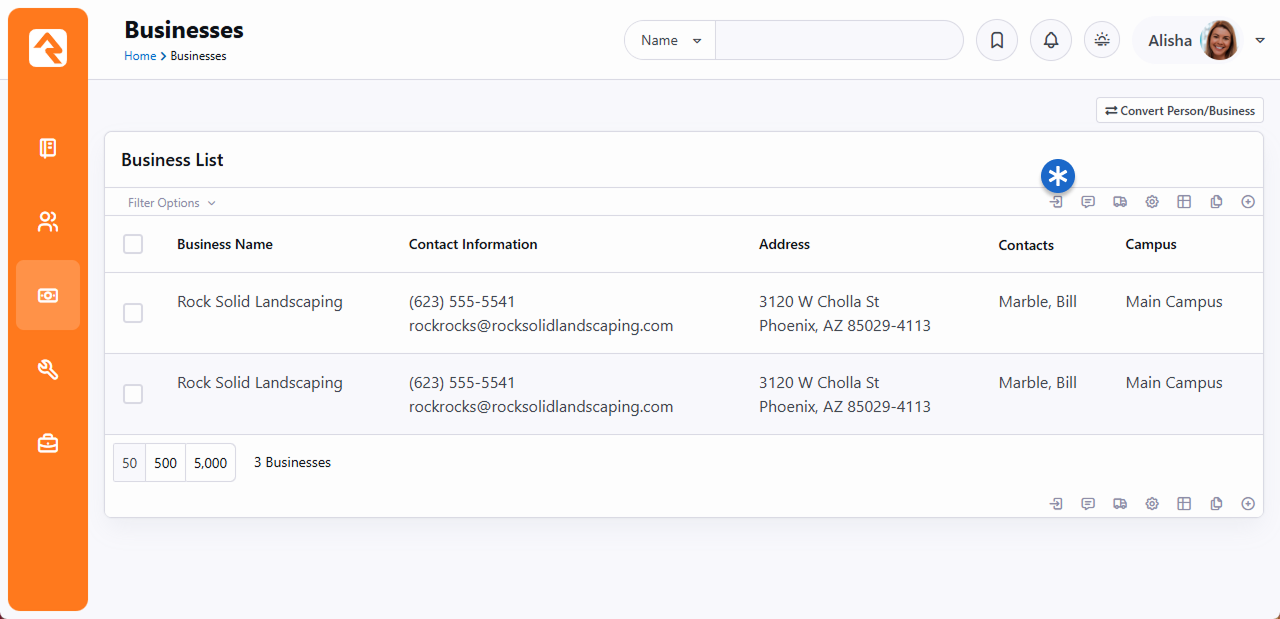Toggle the select-all checkbox in the table header
The image size is (1280, 619).
tap(133, 244)
